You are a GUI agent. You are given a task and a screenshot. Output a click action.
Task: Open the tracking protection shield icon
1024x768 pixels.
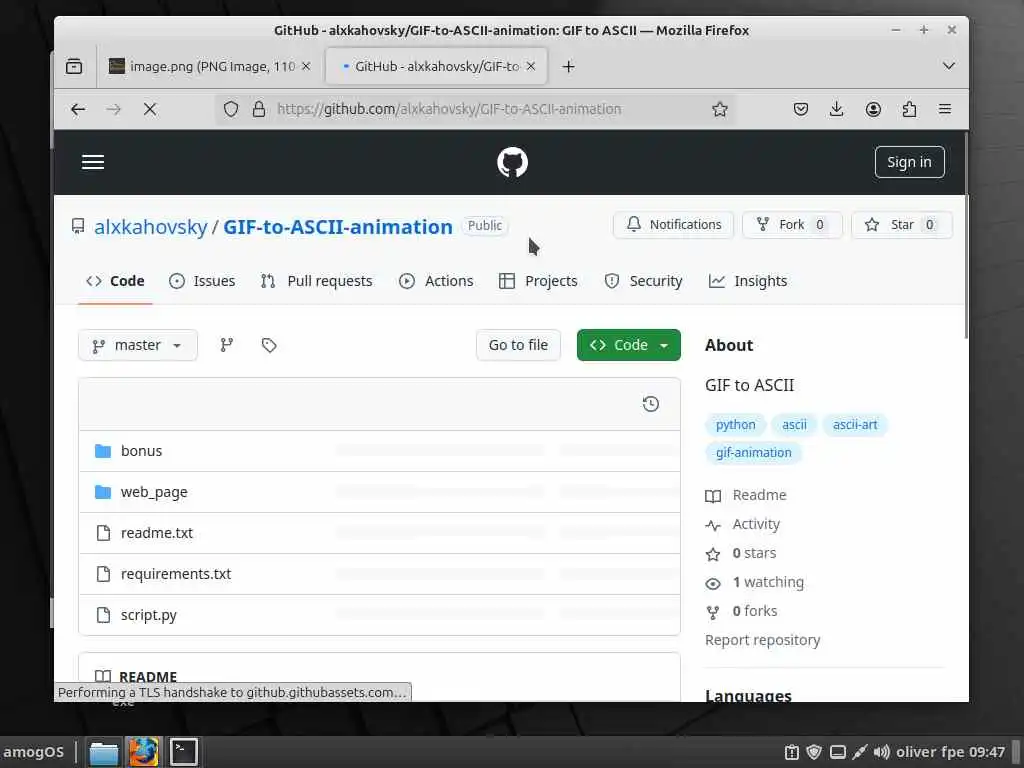click(231, 109)
